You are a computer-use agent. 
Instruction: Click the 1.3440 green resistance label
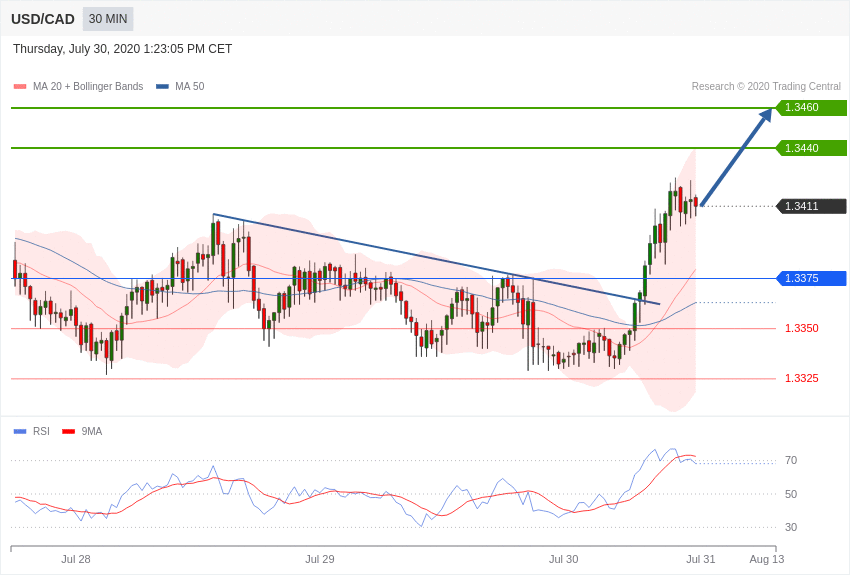[812, 148]
